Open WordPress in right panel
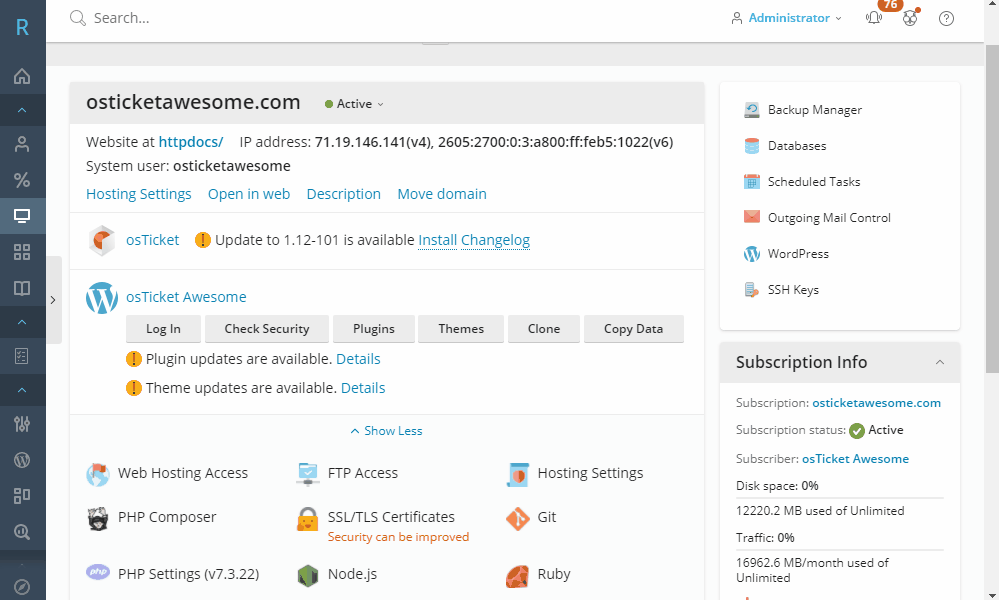 point(798,254)
